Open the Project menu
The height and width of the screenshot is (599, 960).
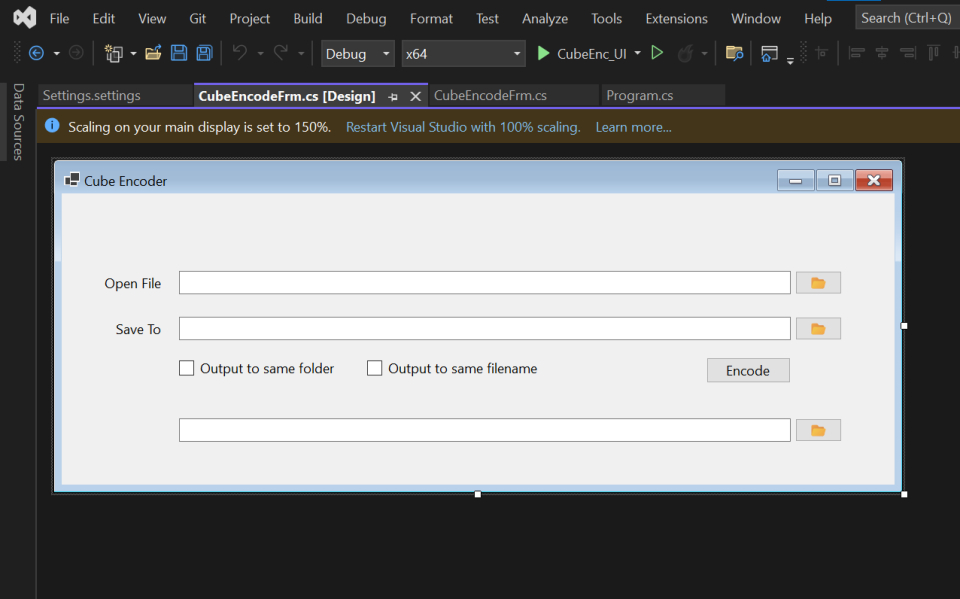pyautogui.click(x=250, y=19)
